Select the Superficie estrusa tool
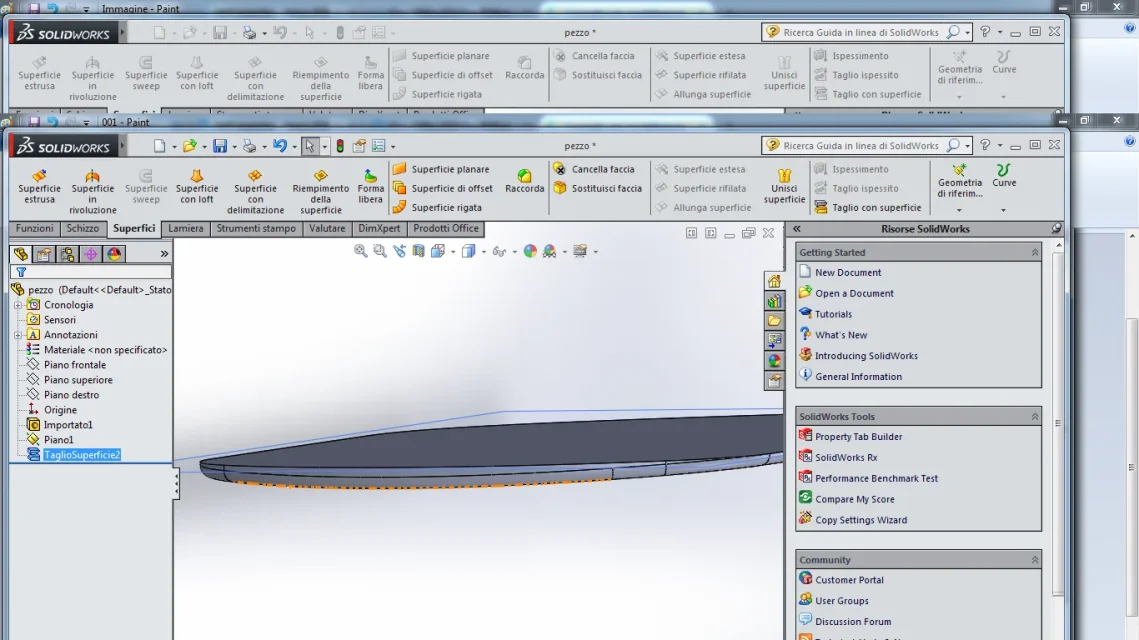 coord(39,186)
